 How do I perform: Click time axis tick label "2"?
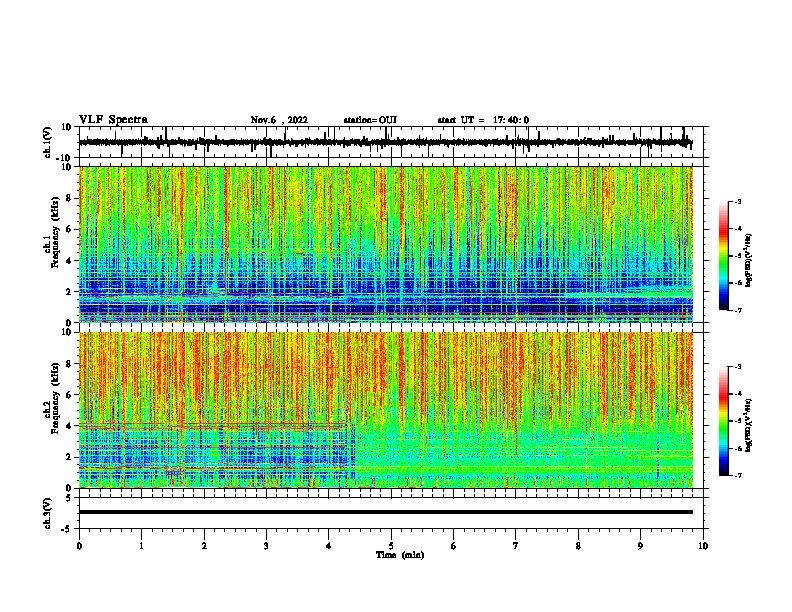[x=204, y=546]
